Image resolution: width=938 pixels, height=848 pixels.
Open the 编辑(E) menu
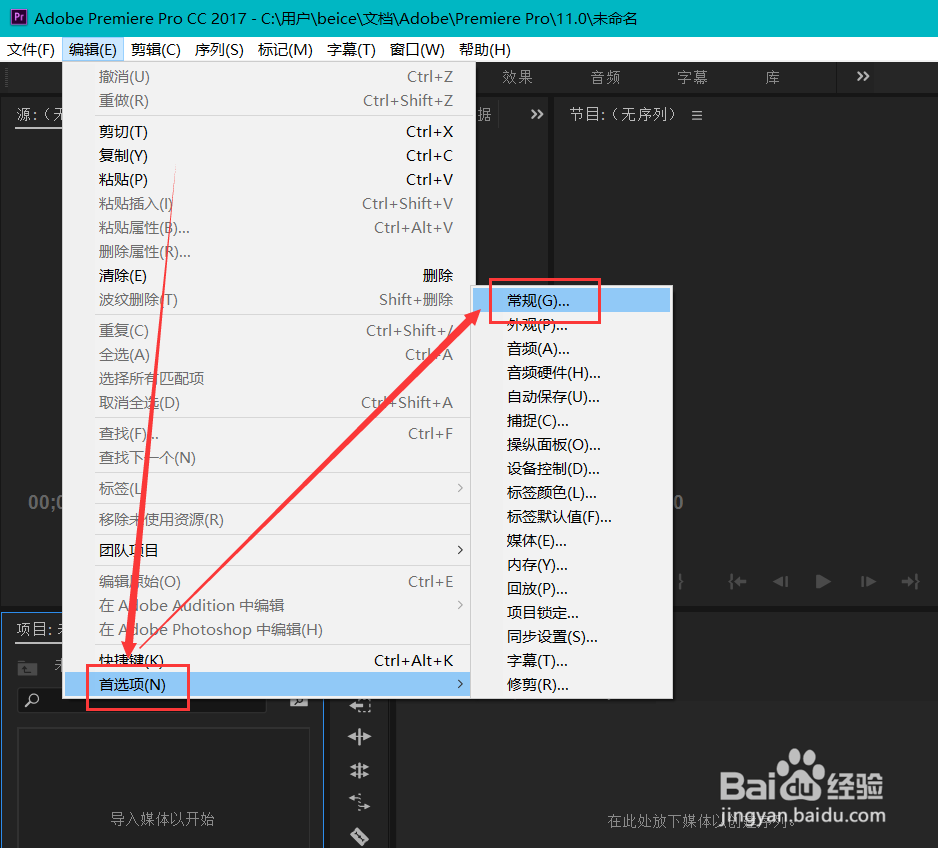point(93,50)
